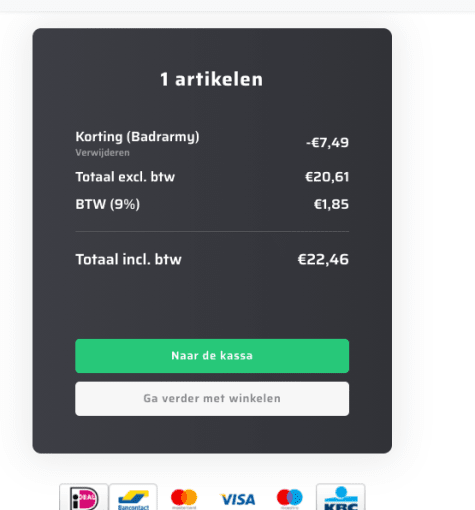The image size is (475, 510).
Task: Proceed with Naar de kassa button
Action: [x=212, y=356]
